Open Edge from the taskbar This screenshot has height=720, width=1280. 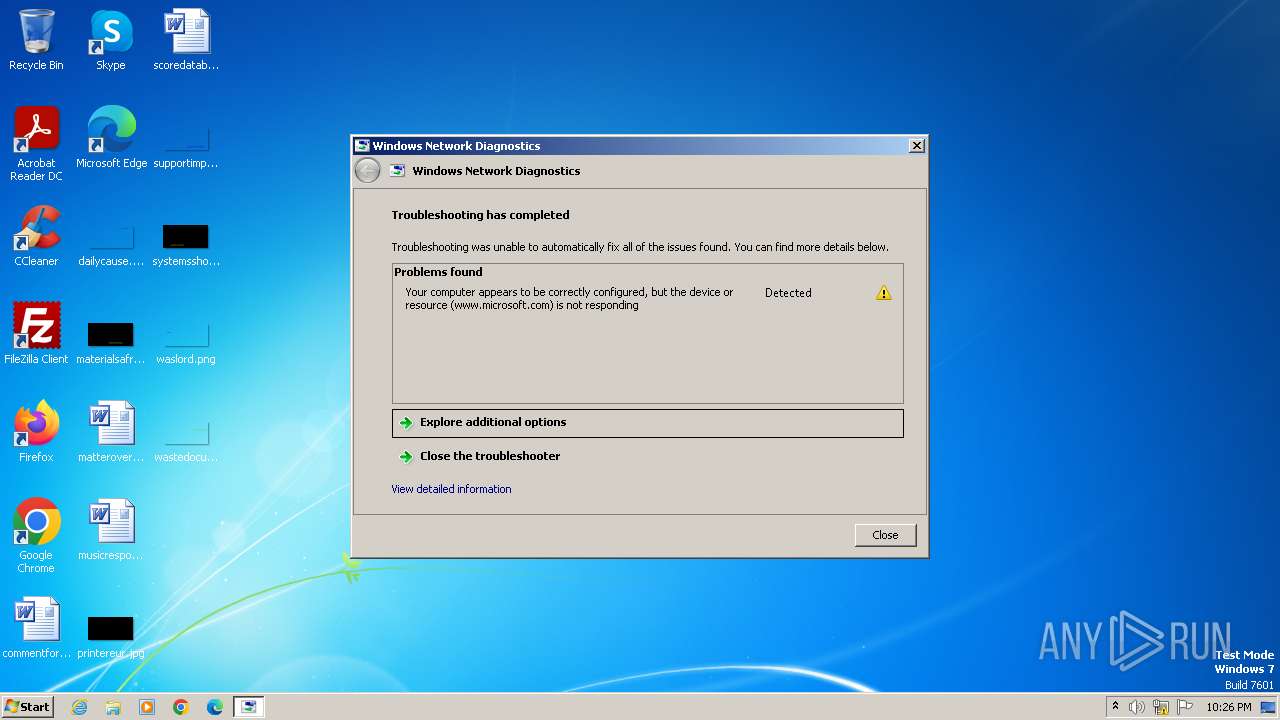[x=215, y=707]
